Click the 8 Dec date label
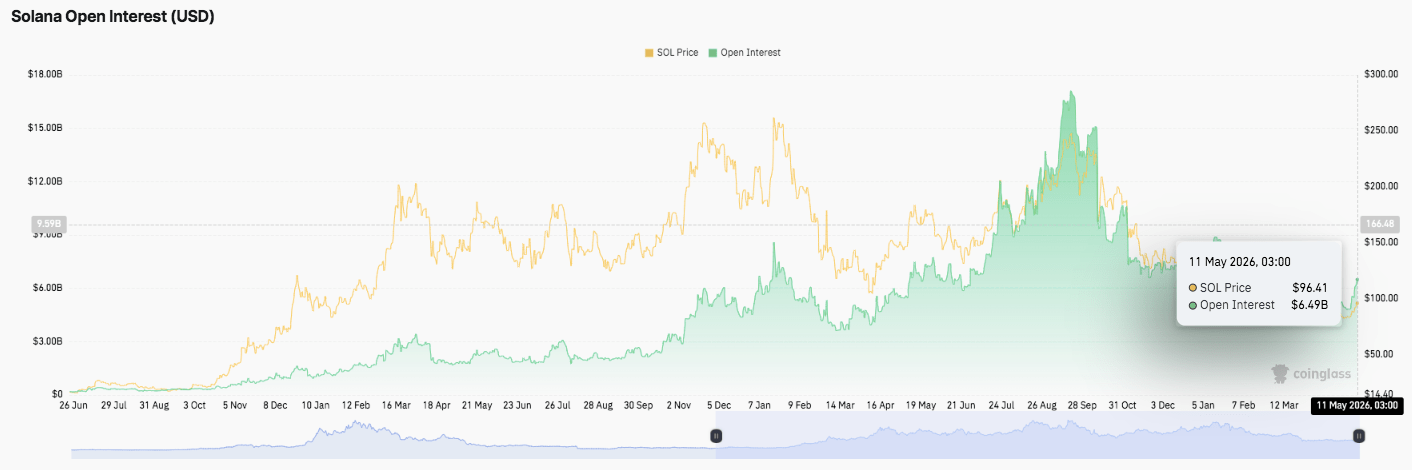Image resolution: width=1412 pixels, height=470 pixels. coord(274,405)
